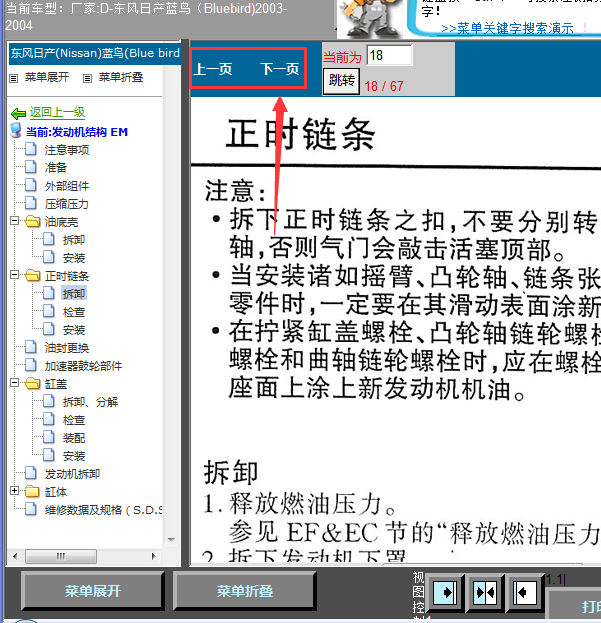Click the 油底壳 folder icon

[x=33, y=221]
